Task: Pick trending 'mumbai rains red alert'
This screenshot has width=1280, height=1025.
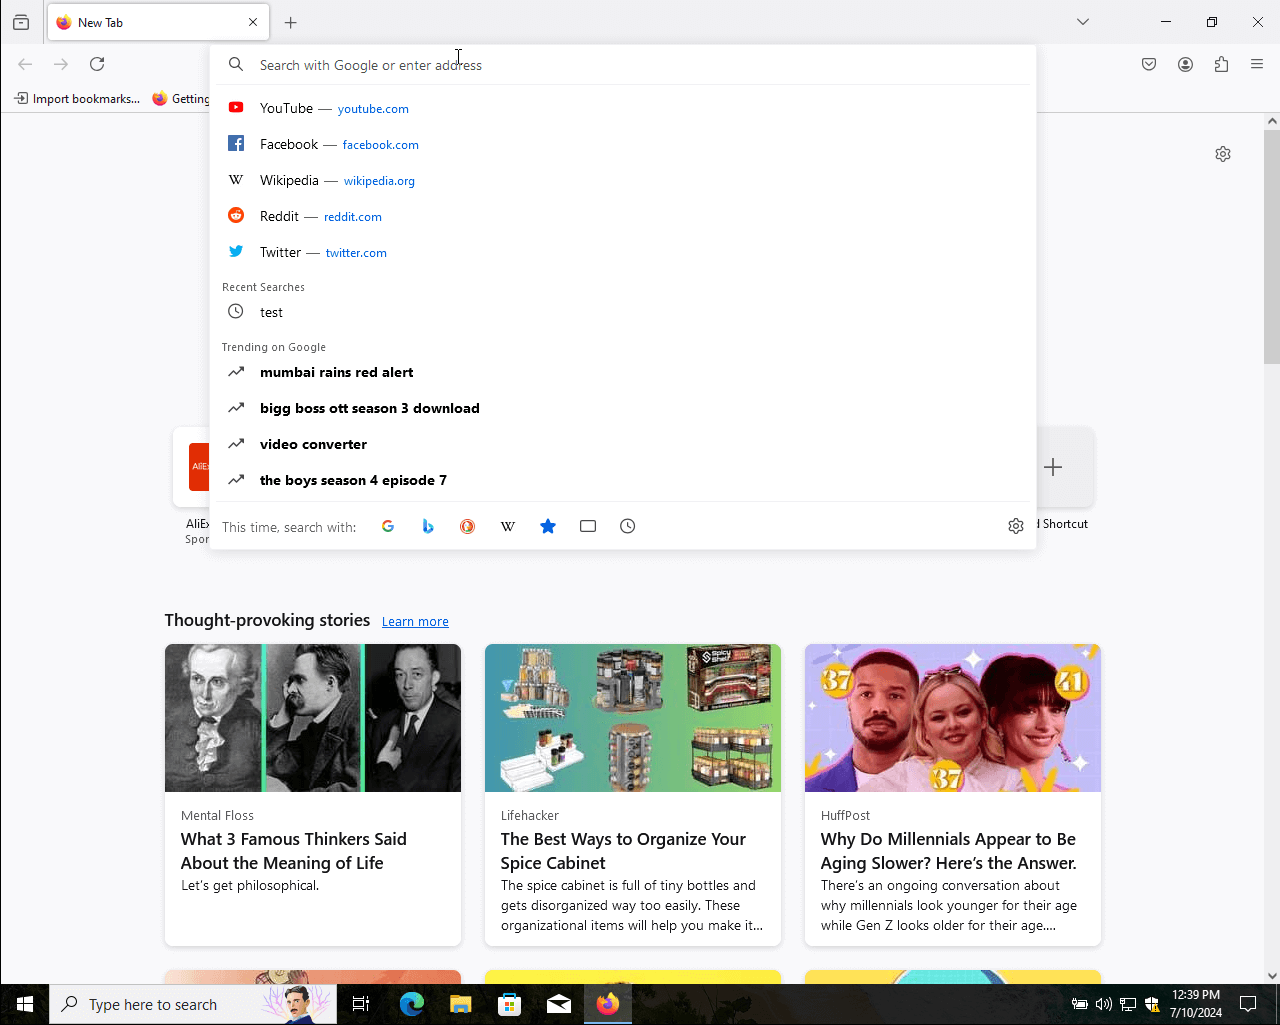Action: (x=623, y=372)
